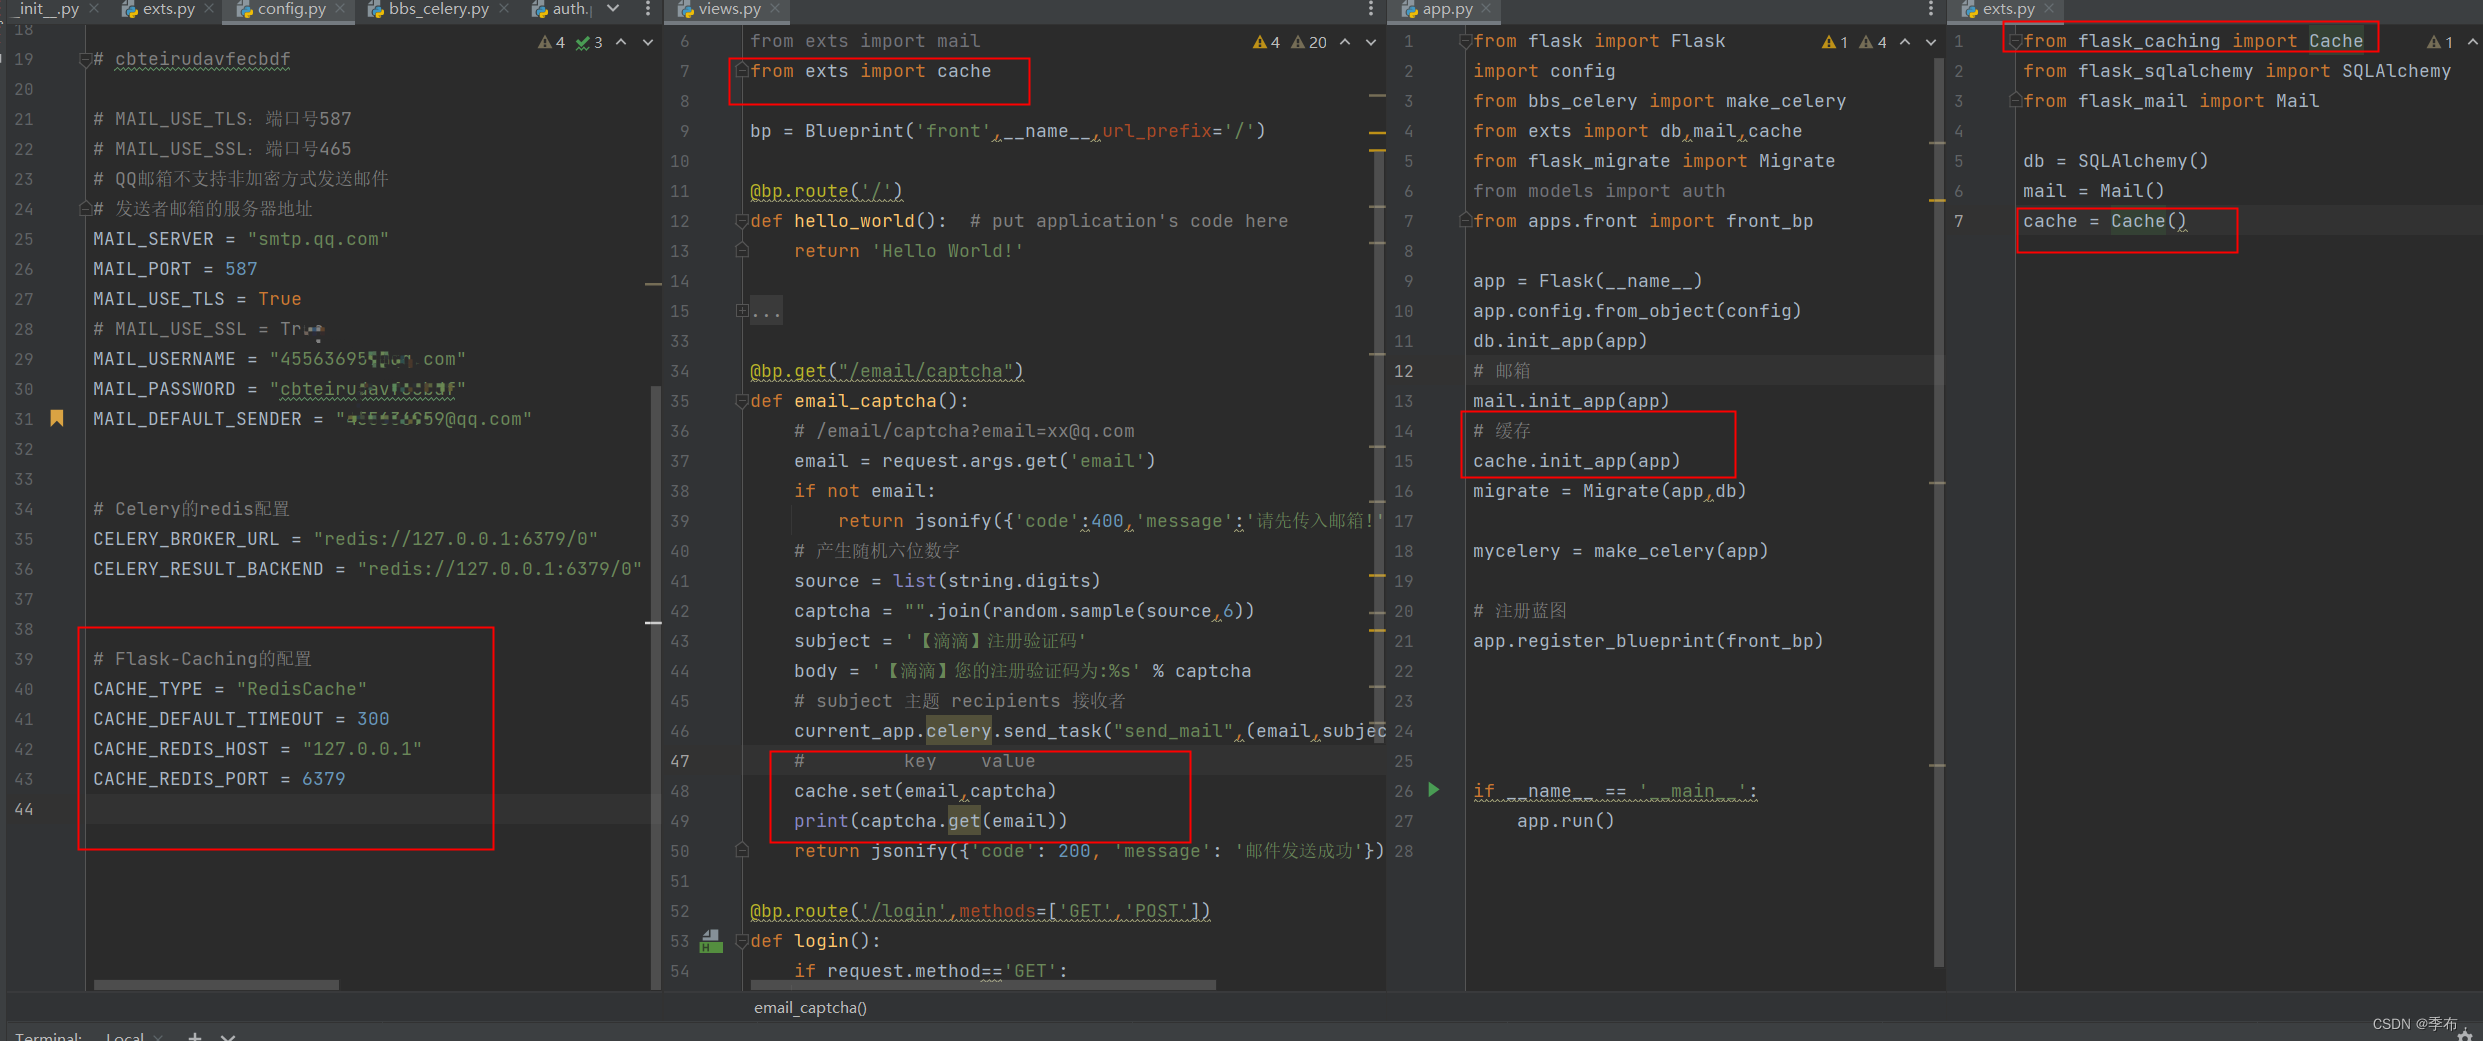
Task: Close the config.py tab
Action: click(x=340, y=9)
